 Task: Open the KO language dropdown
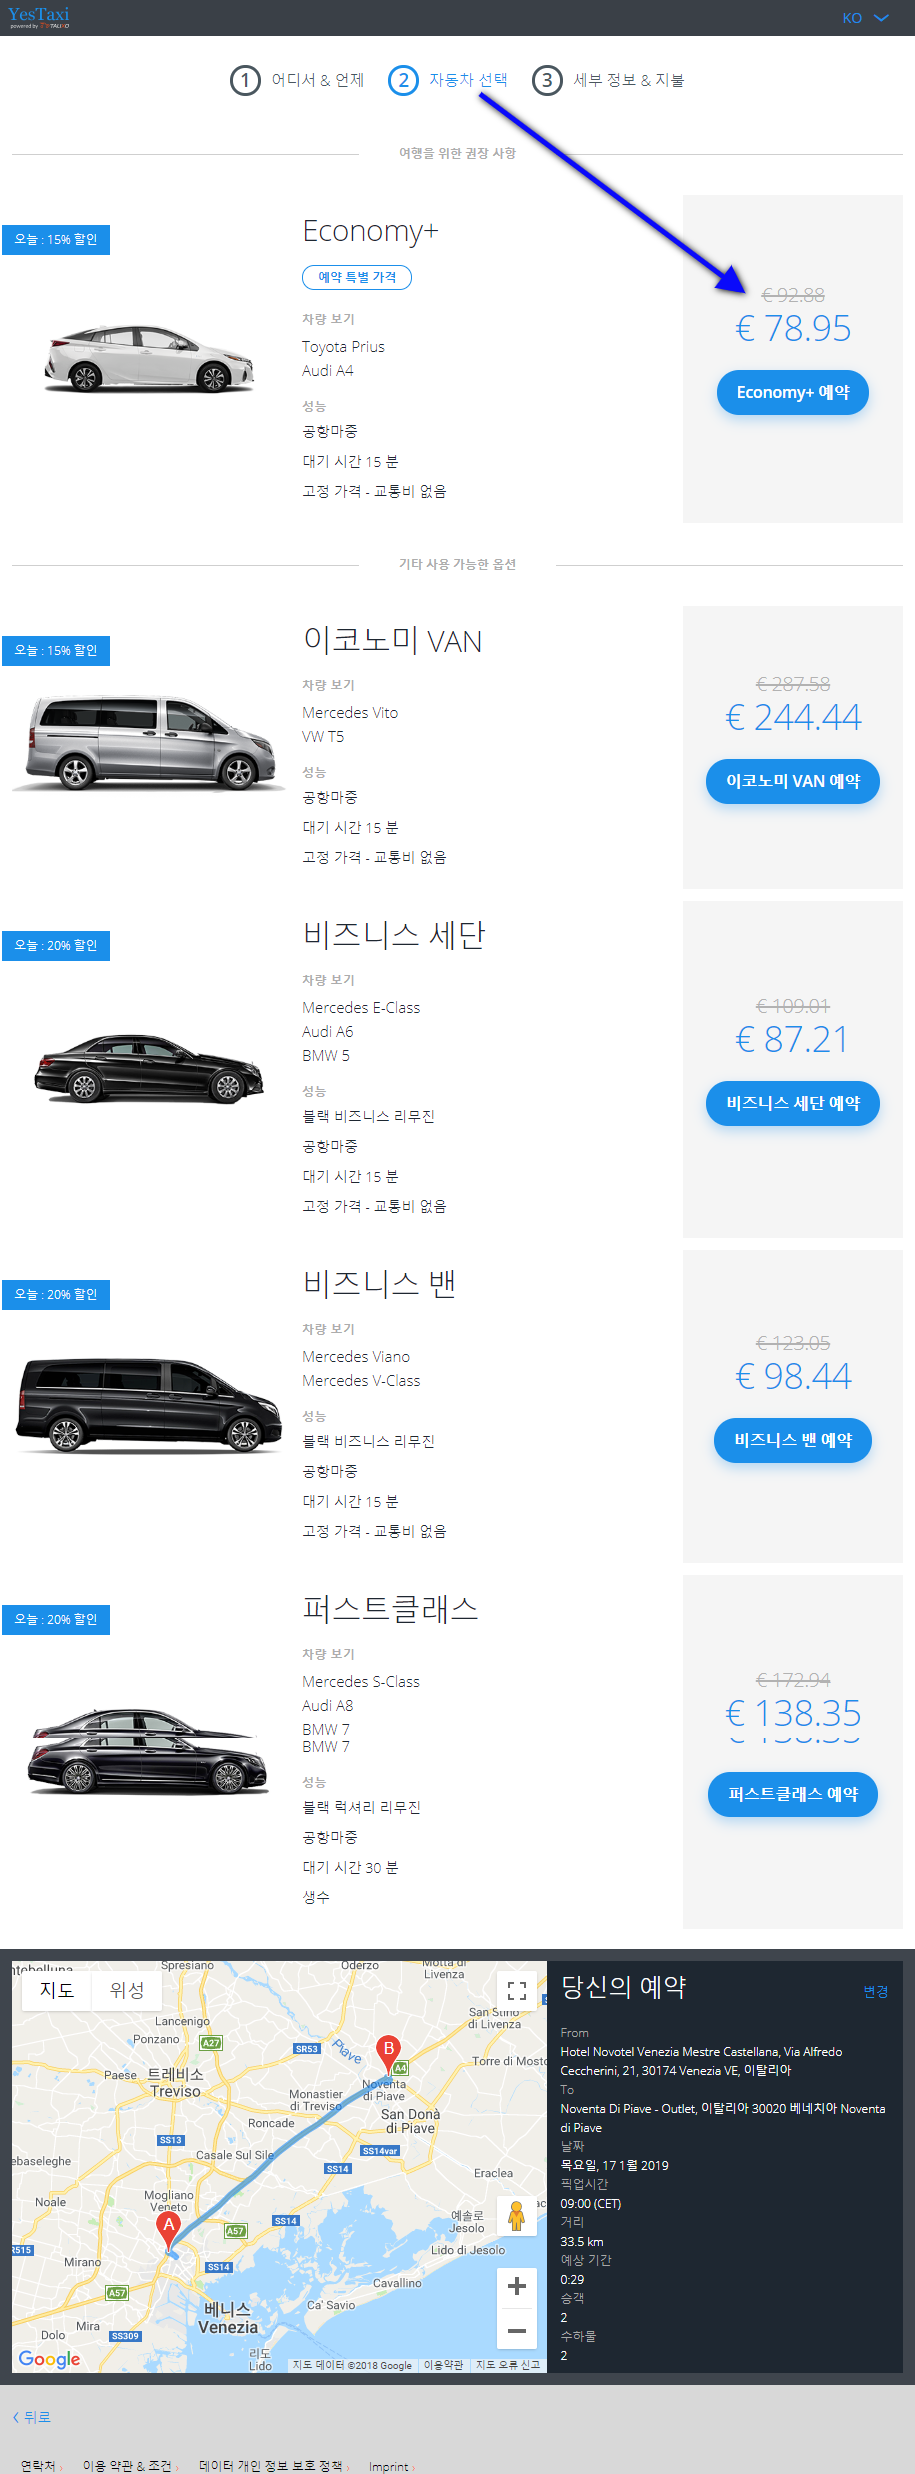865,18
